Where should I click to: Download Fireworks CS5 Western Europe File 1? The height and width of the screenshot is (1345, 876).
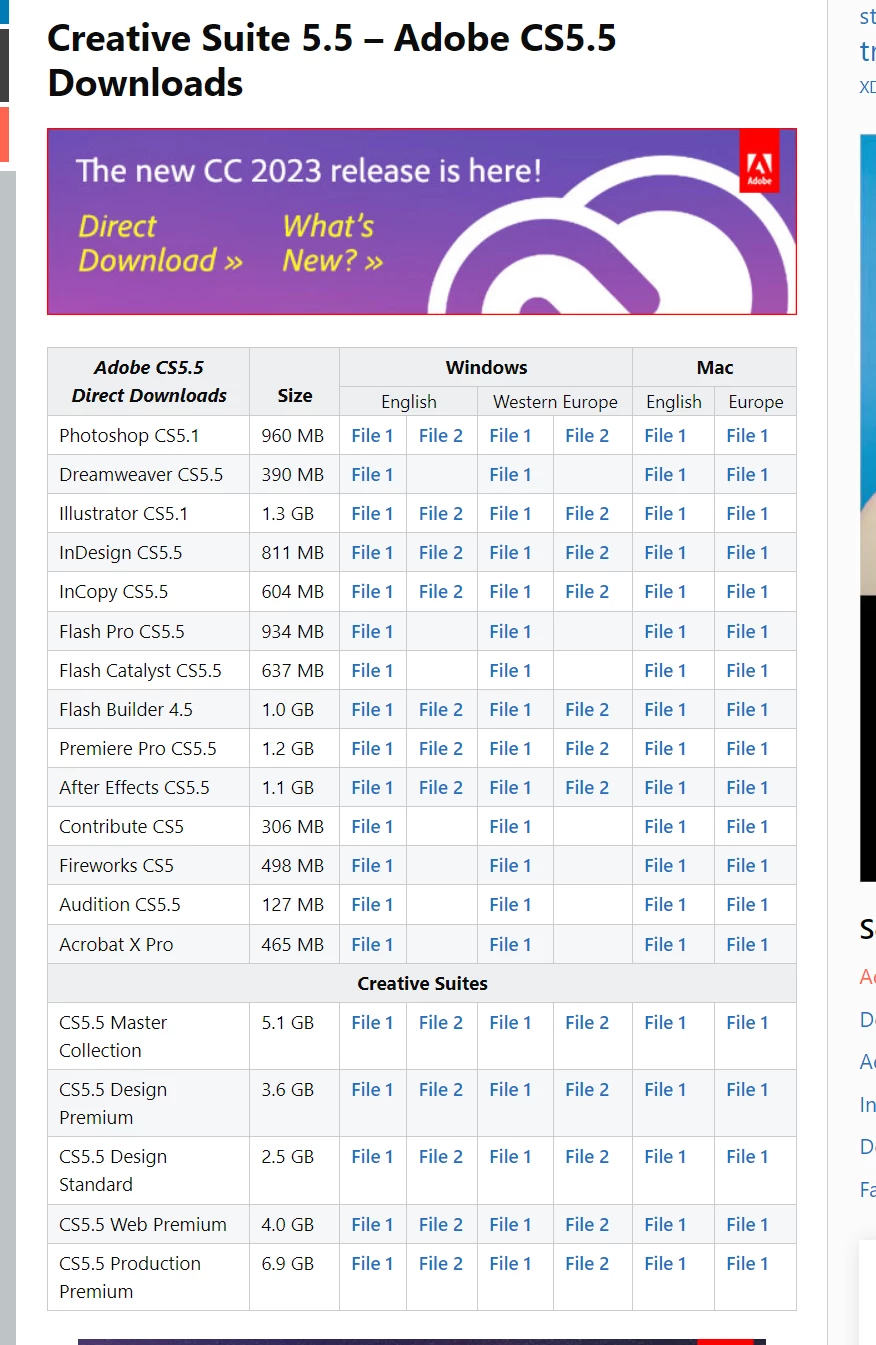point(510,865)
